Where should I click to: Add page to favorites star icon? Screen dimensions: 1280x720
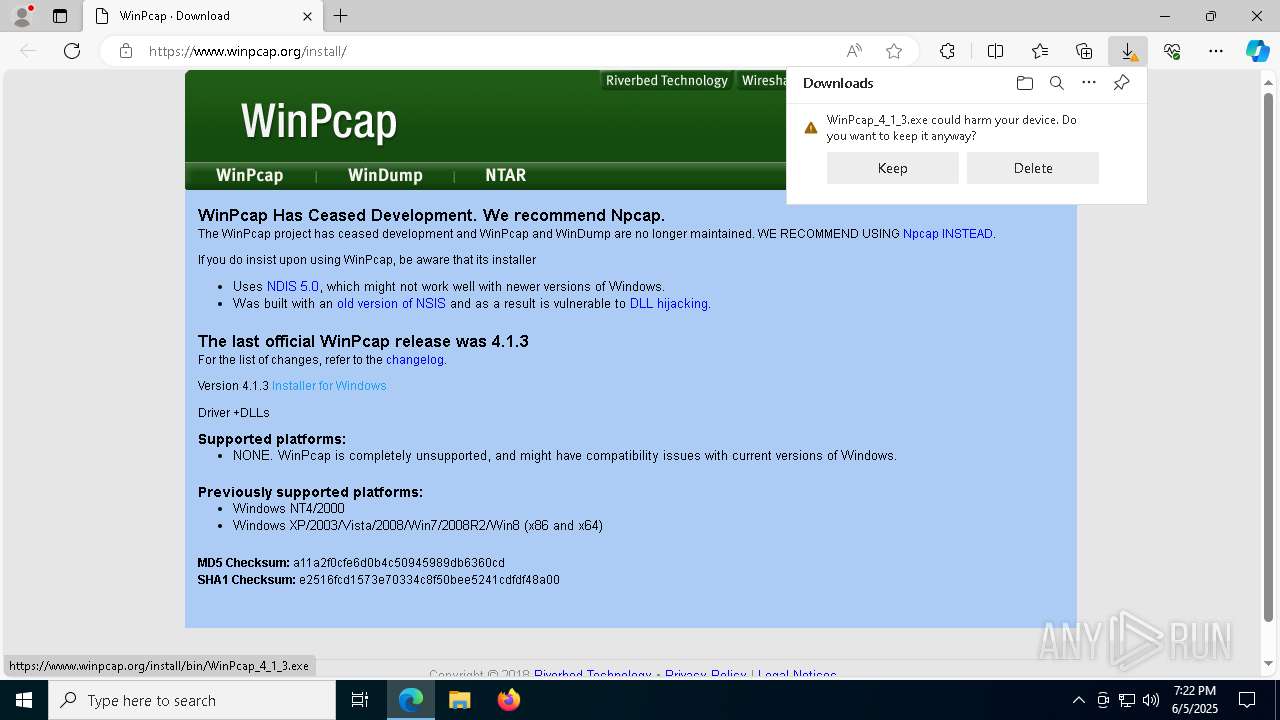coord(894,51)
